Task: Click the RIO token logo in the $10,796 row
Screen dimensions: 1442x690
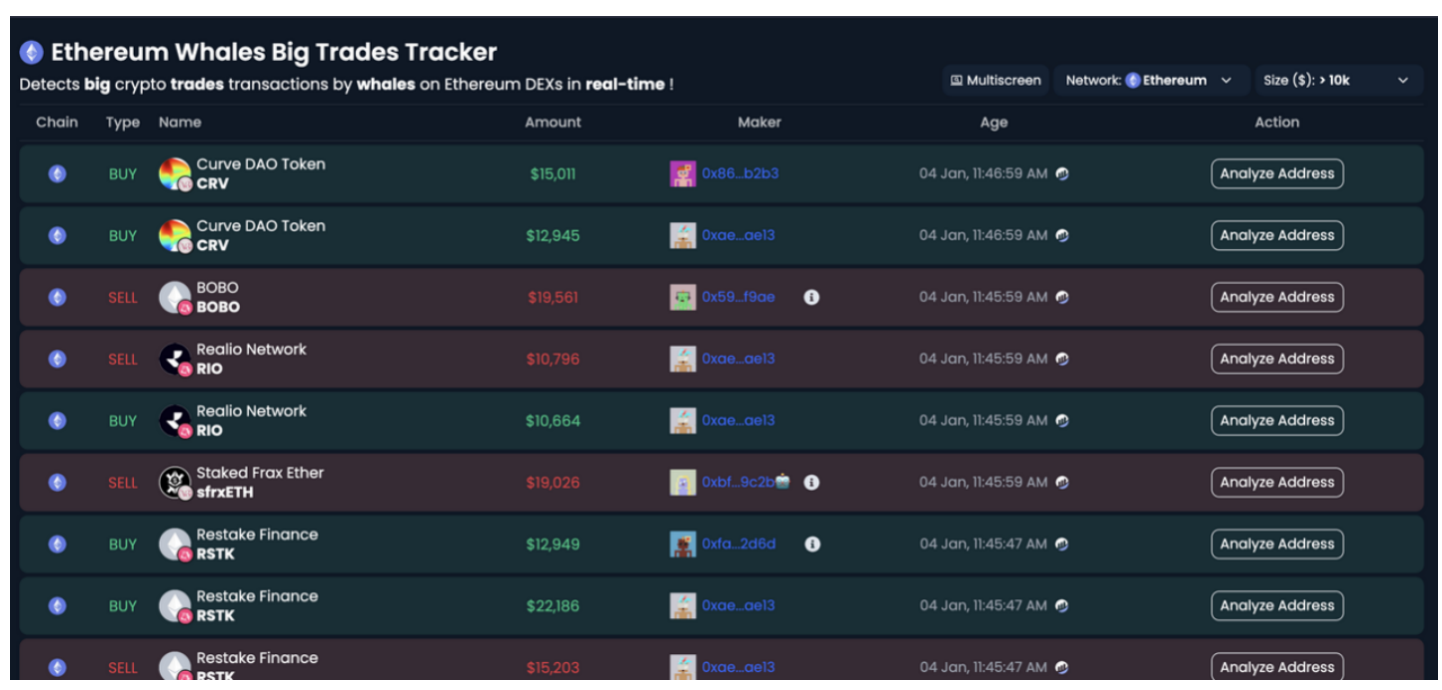Action: click(x=175, y=359)
